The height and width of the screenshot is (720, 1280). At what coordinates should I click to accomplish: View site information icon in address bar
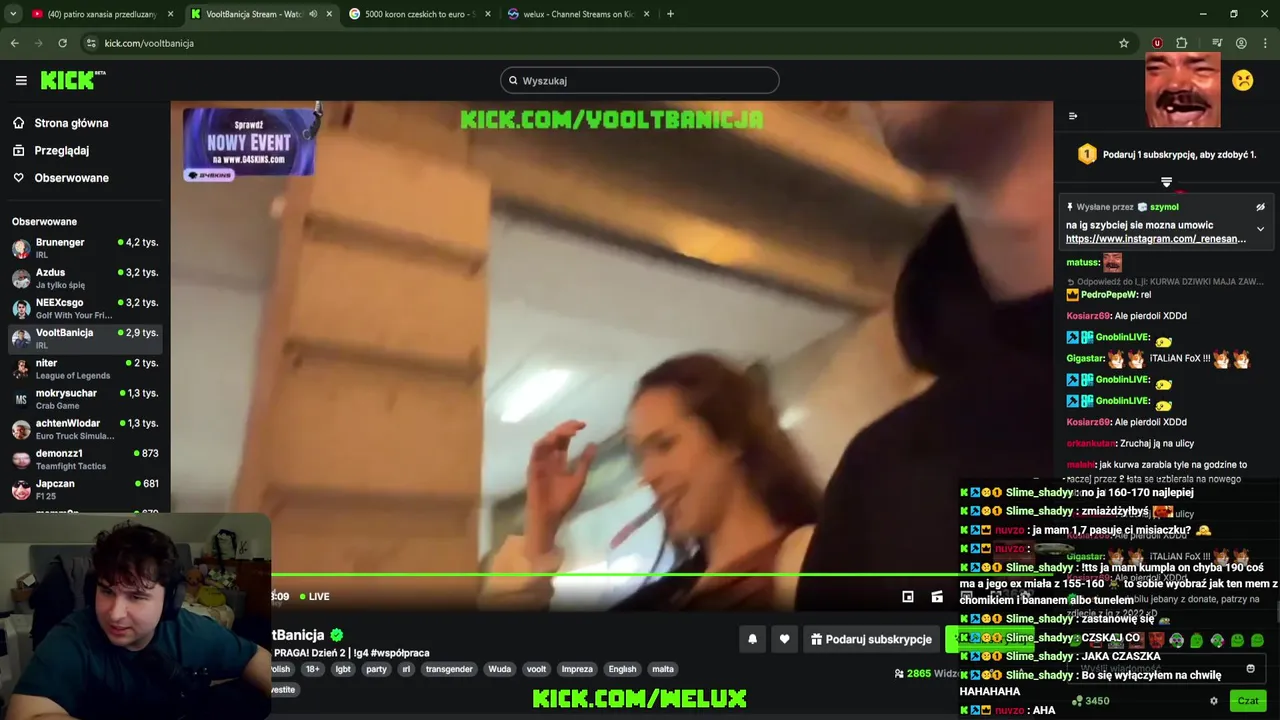pyautogui.click(x=91, y=43)
